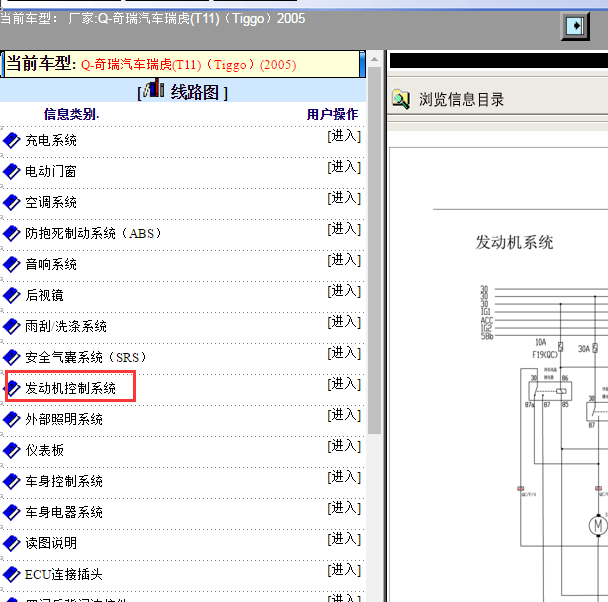The height and width of the screenshot is (602, 608).
Task: Click the 发动机系统 wiring diagram title
Action: pyautogui.click(x=514, y=242)
